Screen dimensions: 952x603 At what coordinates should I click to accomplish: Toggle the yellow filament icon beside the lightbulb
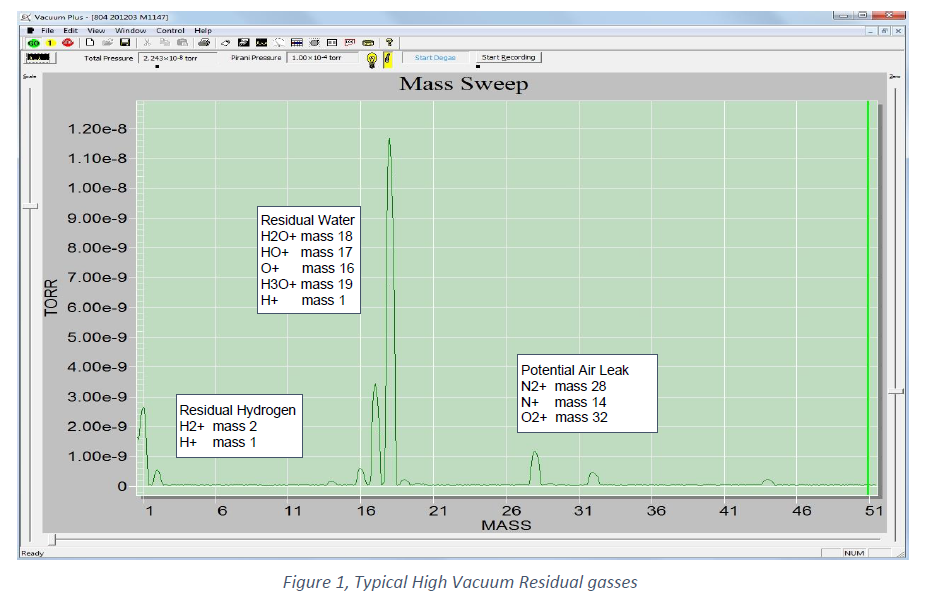(x=387, y=59)
